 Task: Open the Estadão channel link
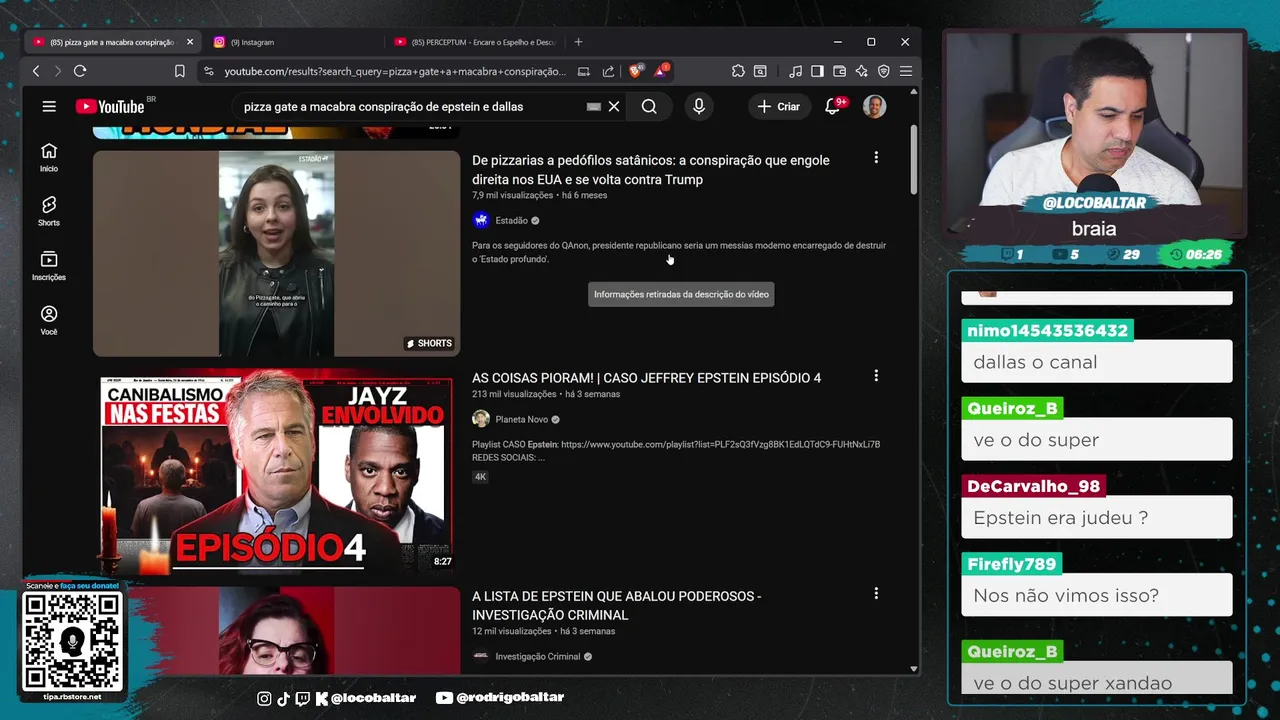511,221
